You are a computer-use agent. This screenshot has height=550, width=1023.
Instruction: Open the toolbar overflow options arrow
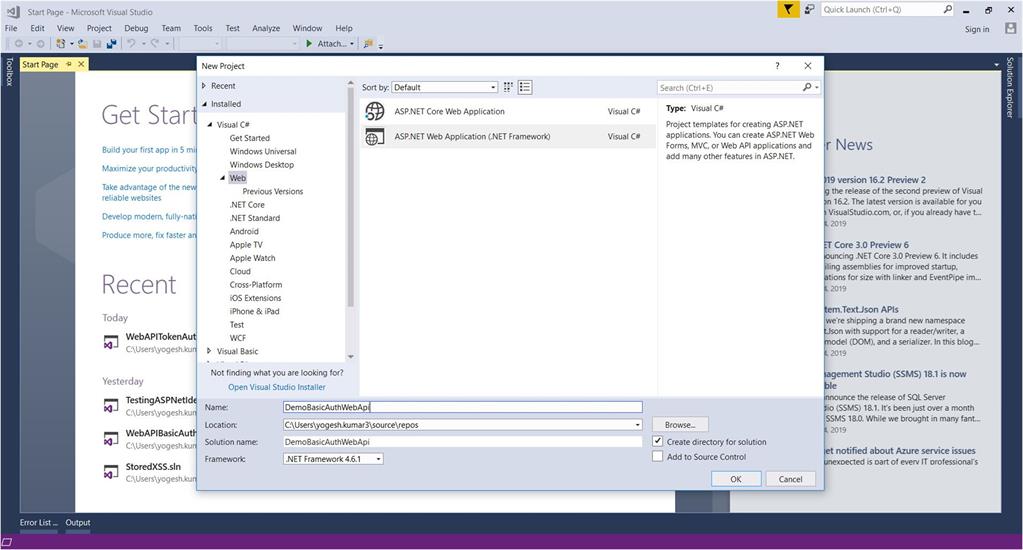coord(380,46)
